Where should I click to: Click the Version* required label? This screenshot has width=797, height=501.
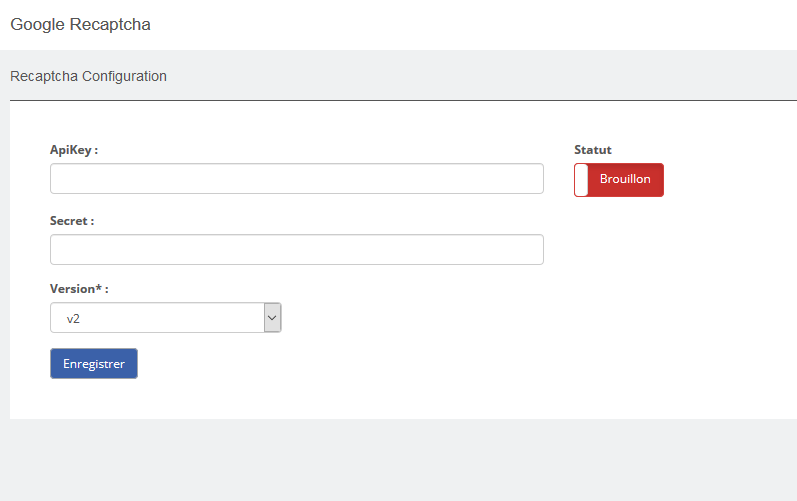79,289
